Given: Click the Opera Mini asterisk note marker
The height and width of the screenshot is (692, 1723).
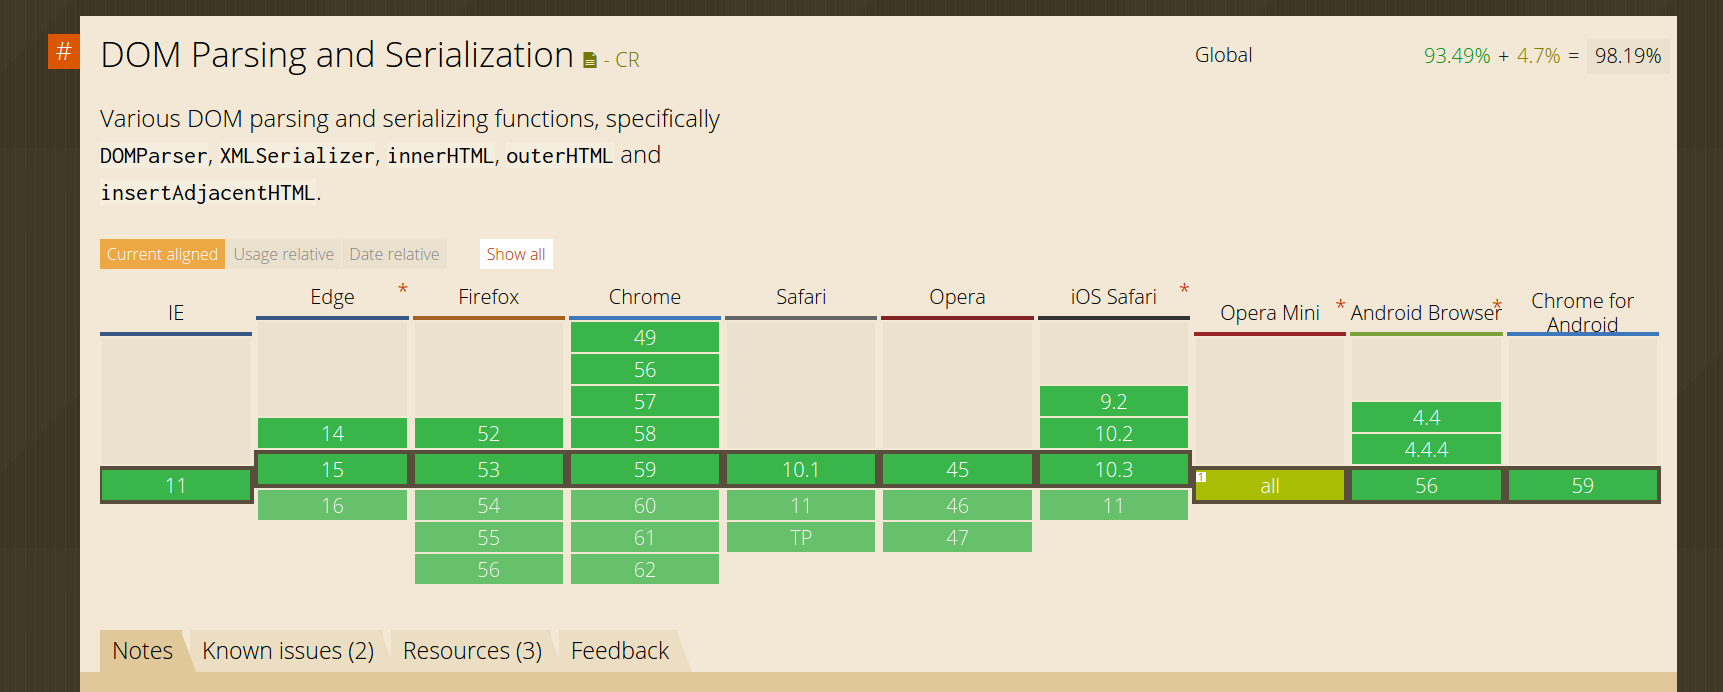Looking at the screenshot, I should pyautogui.click(x=1340, y=305).
